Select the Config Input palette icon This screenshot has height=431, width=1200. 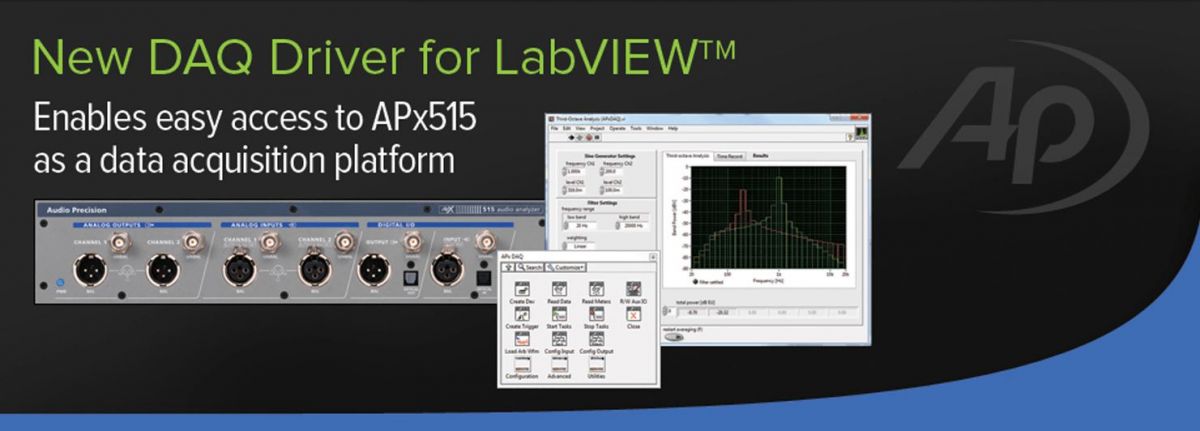click(560, 339)
